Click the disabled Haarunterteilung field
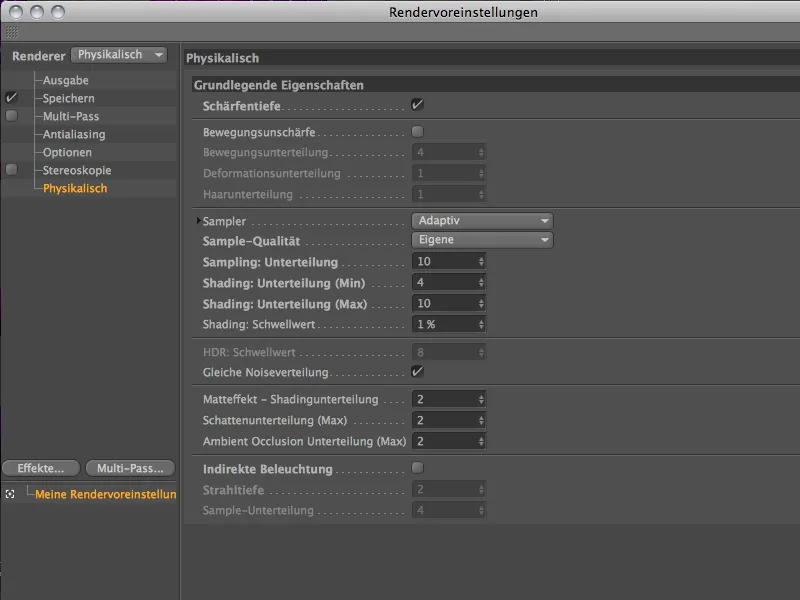This screenshot has width=800, height=600. coord(448,194)
